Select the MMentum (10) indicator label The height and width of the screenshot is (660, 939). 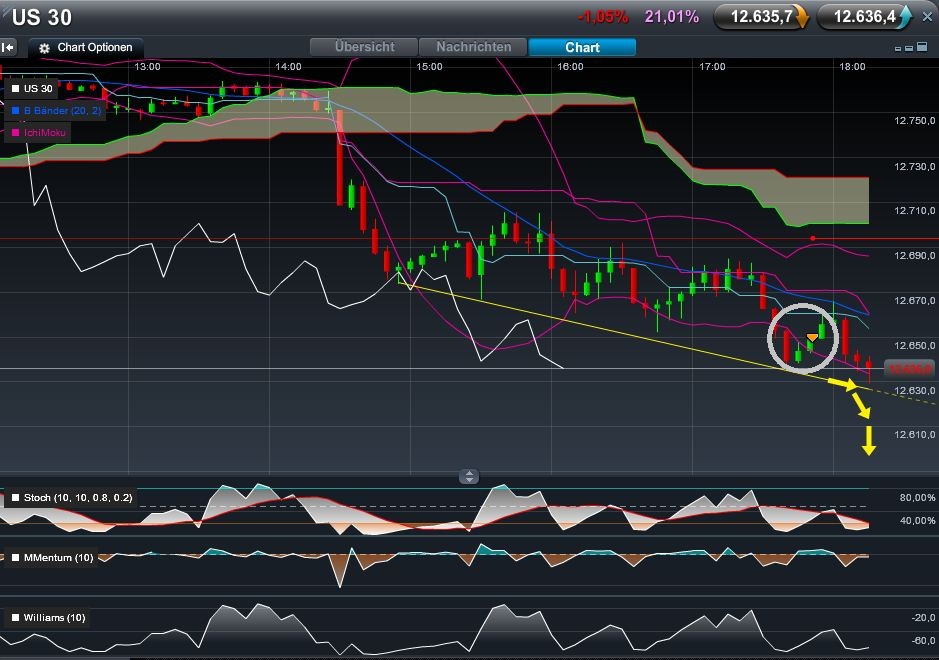[59, 558]
